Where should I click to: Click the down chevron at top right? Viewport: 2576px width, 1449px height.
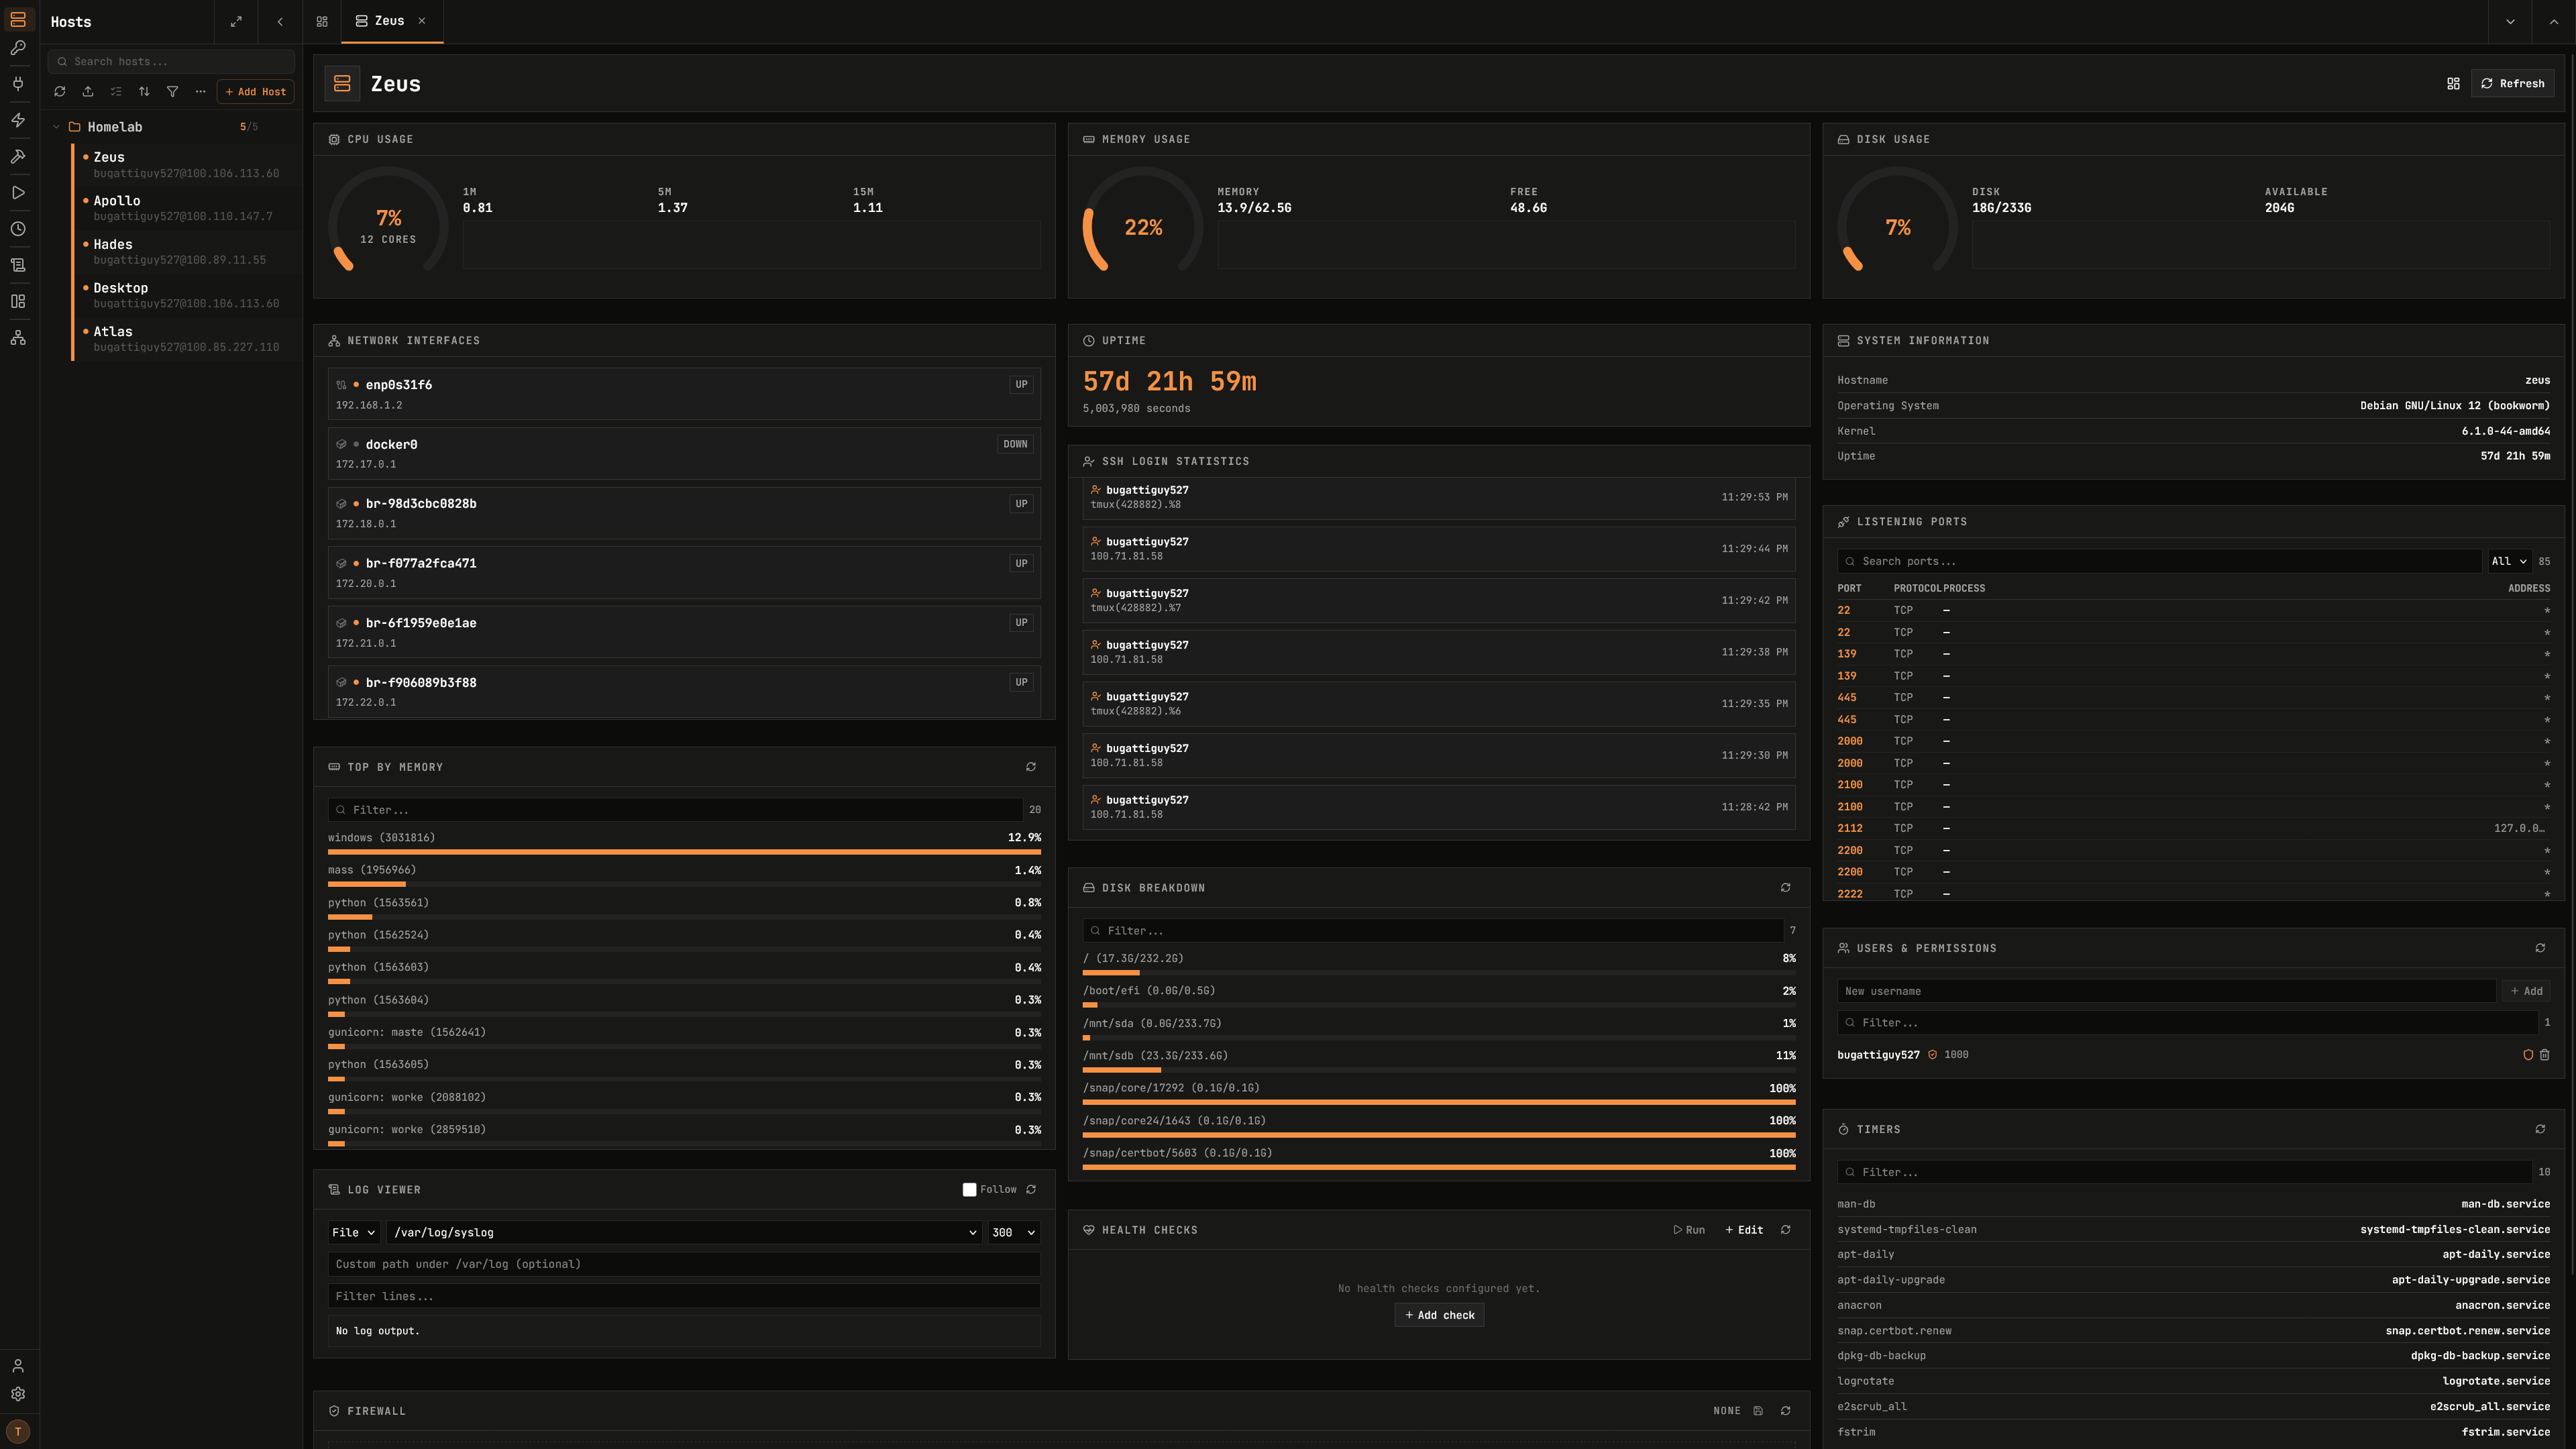point(2510,21)
